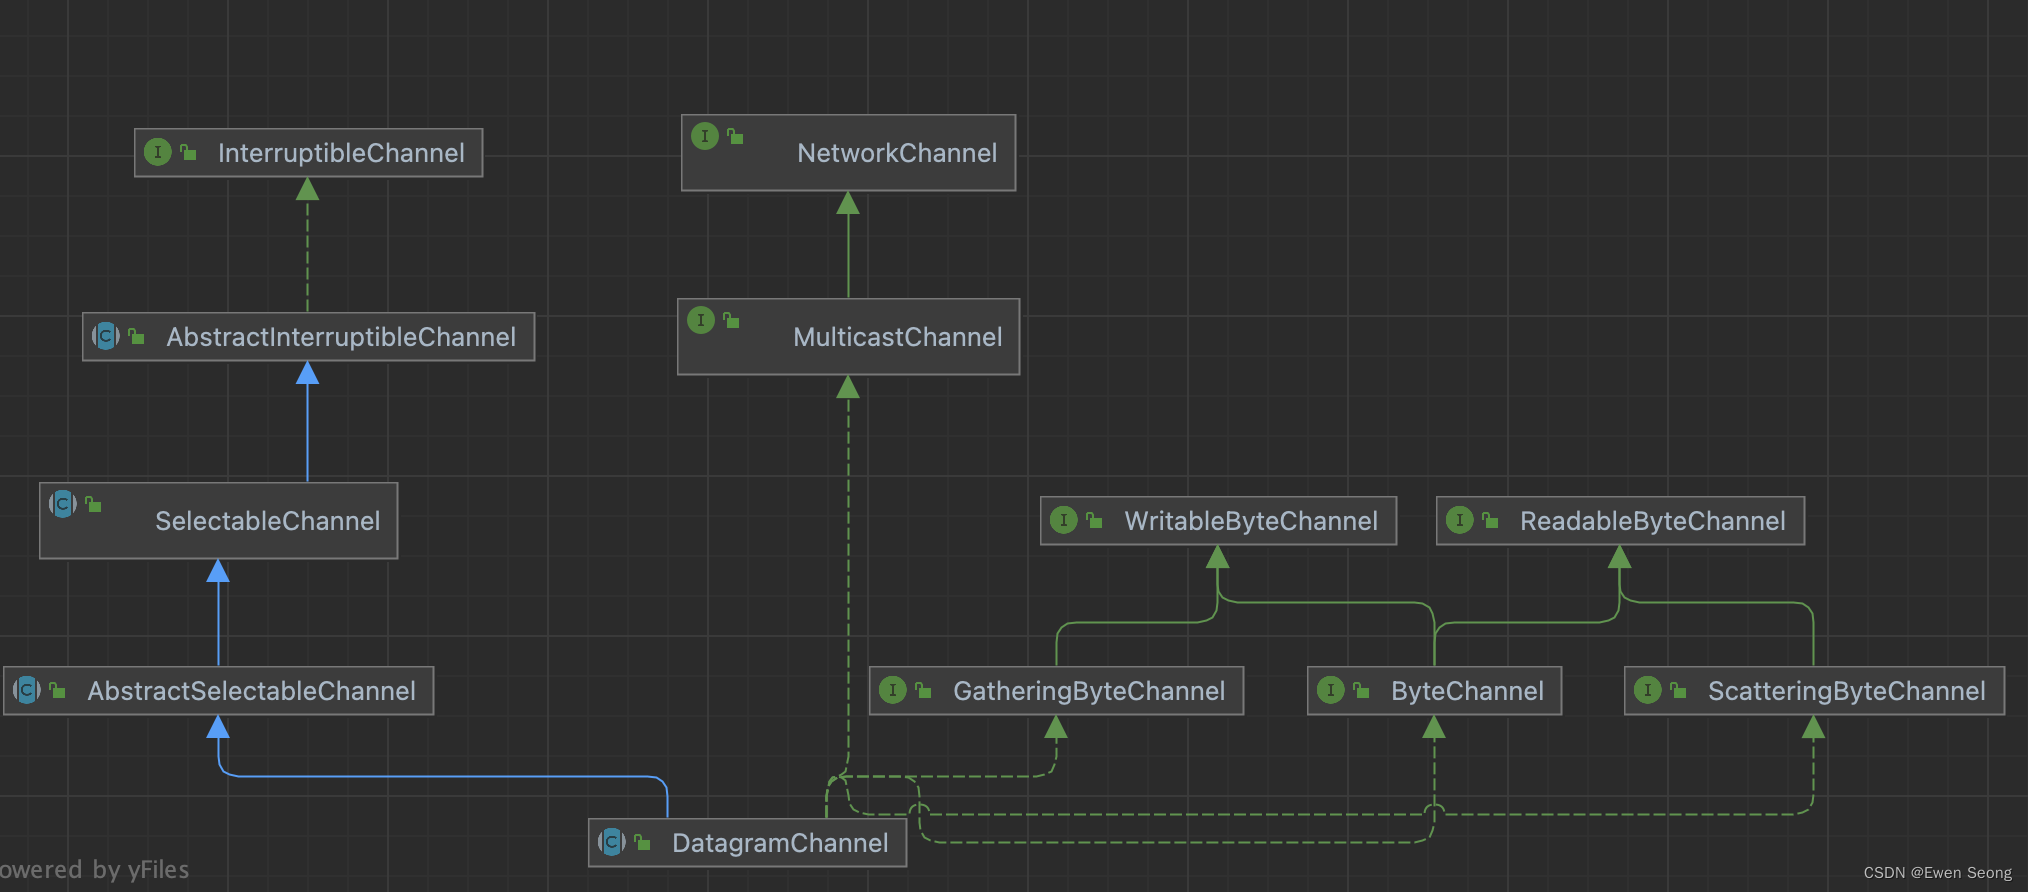
Task: Select the WritableByteChannel node label
Action: click(x=1251, y=521)
